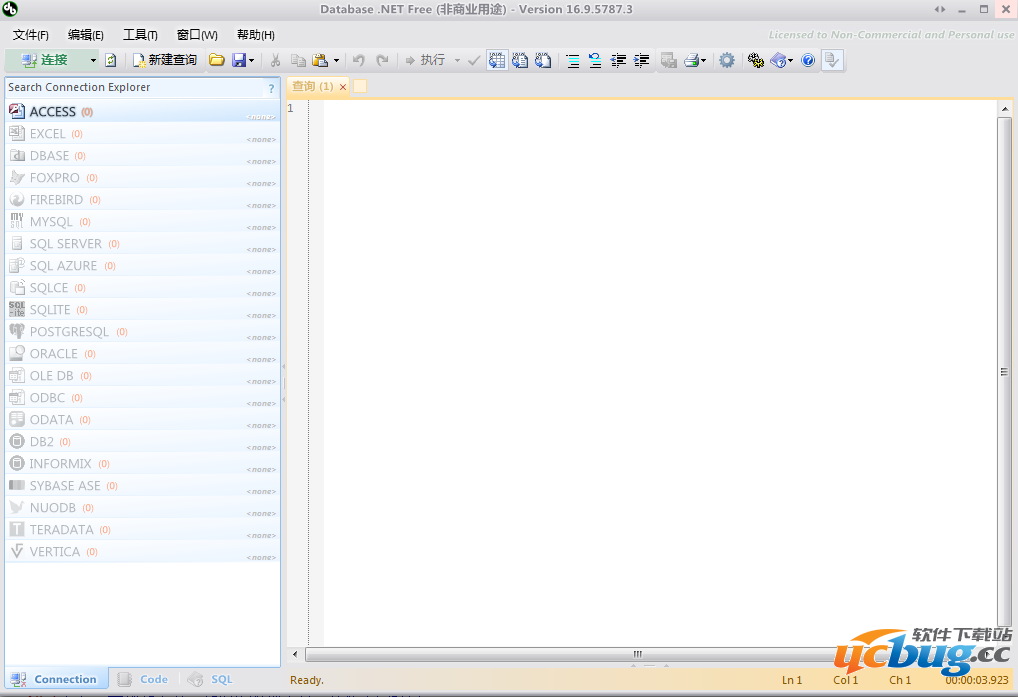1018x697 pixels.
Task: Open a file with the folder icon
Action: pyautogui.click(x=216, y=60)
